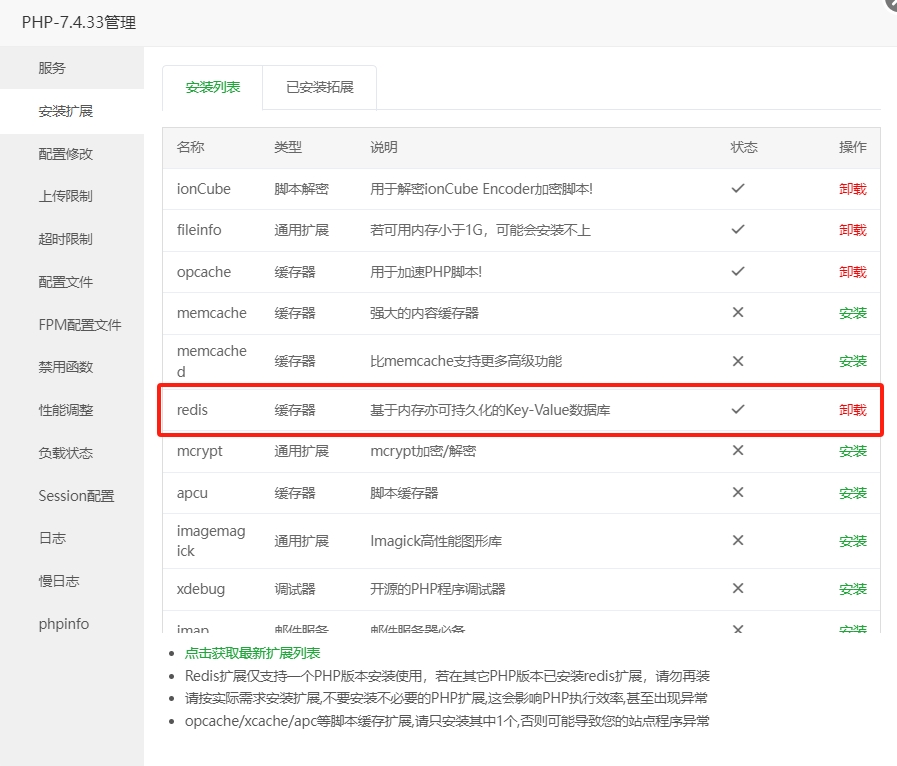Click the memcached status X icon
897x766 pixels.
pyautogui.click(x=738, y=361)
